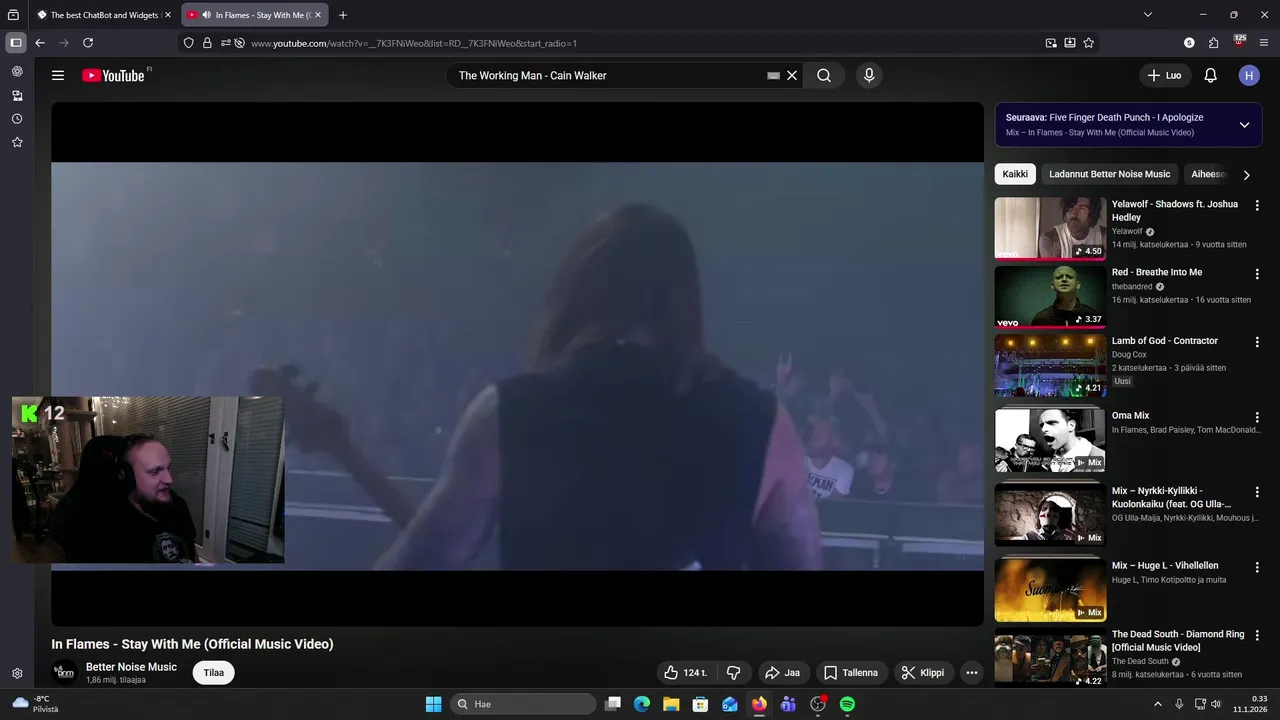This screenshot has width=1280, height=720.
Task: Go to YouTube home via logo
Action: pyautogui.click(x=113, y=75)
